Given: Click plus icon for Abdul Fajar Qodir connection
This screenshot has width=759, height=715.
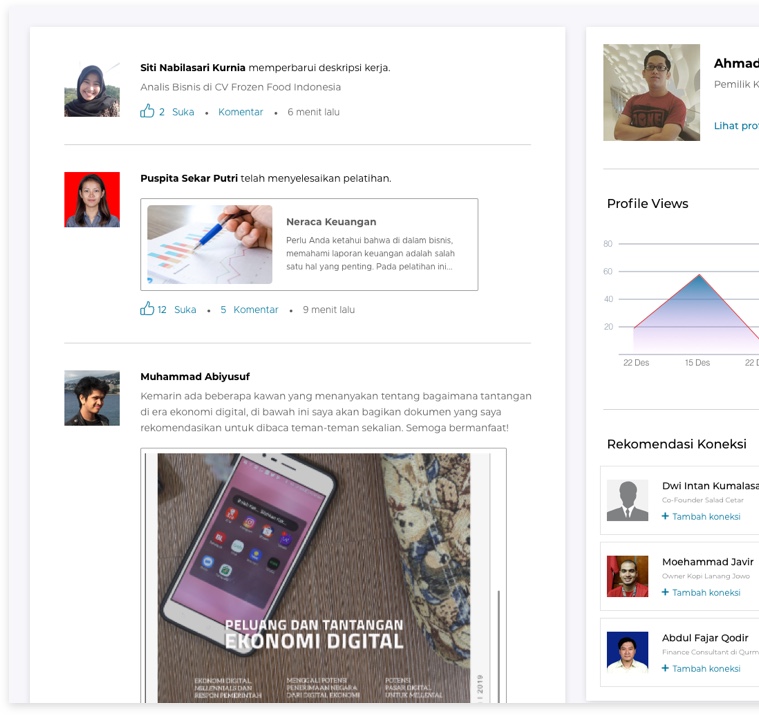Looking at the screenshot, I should (665, 668).
